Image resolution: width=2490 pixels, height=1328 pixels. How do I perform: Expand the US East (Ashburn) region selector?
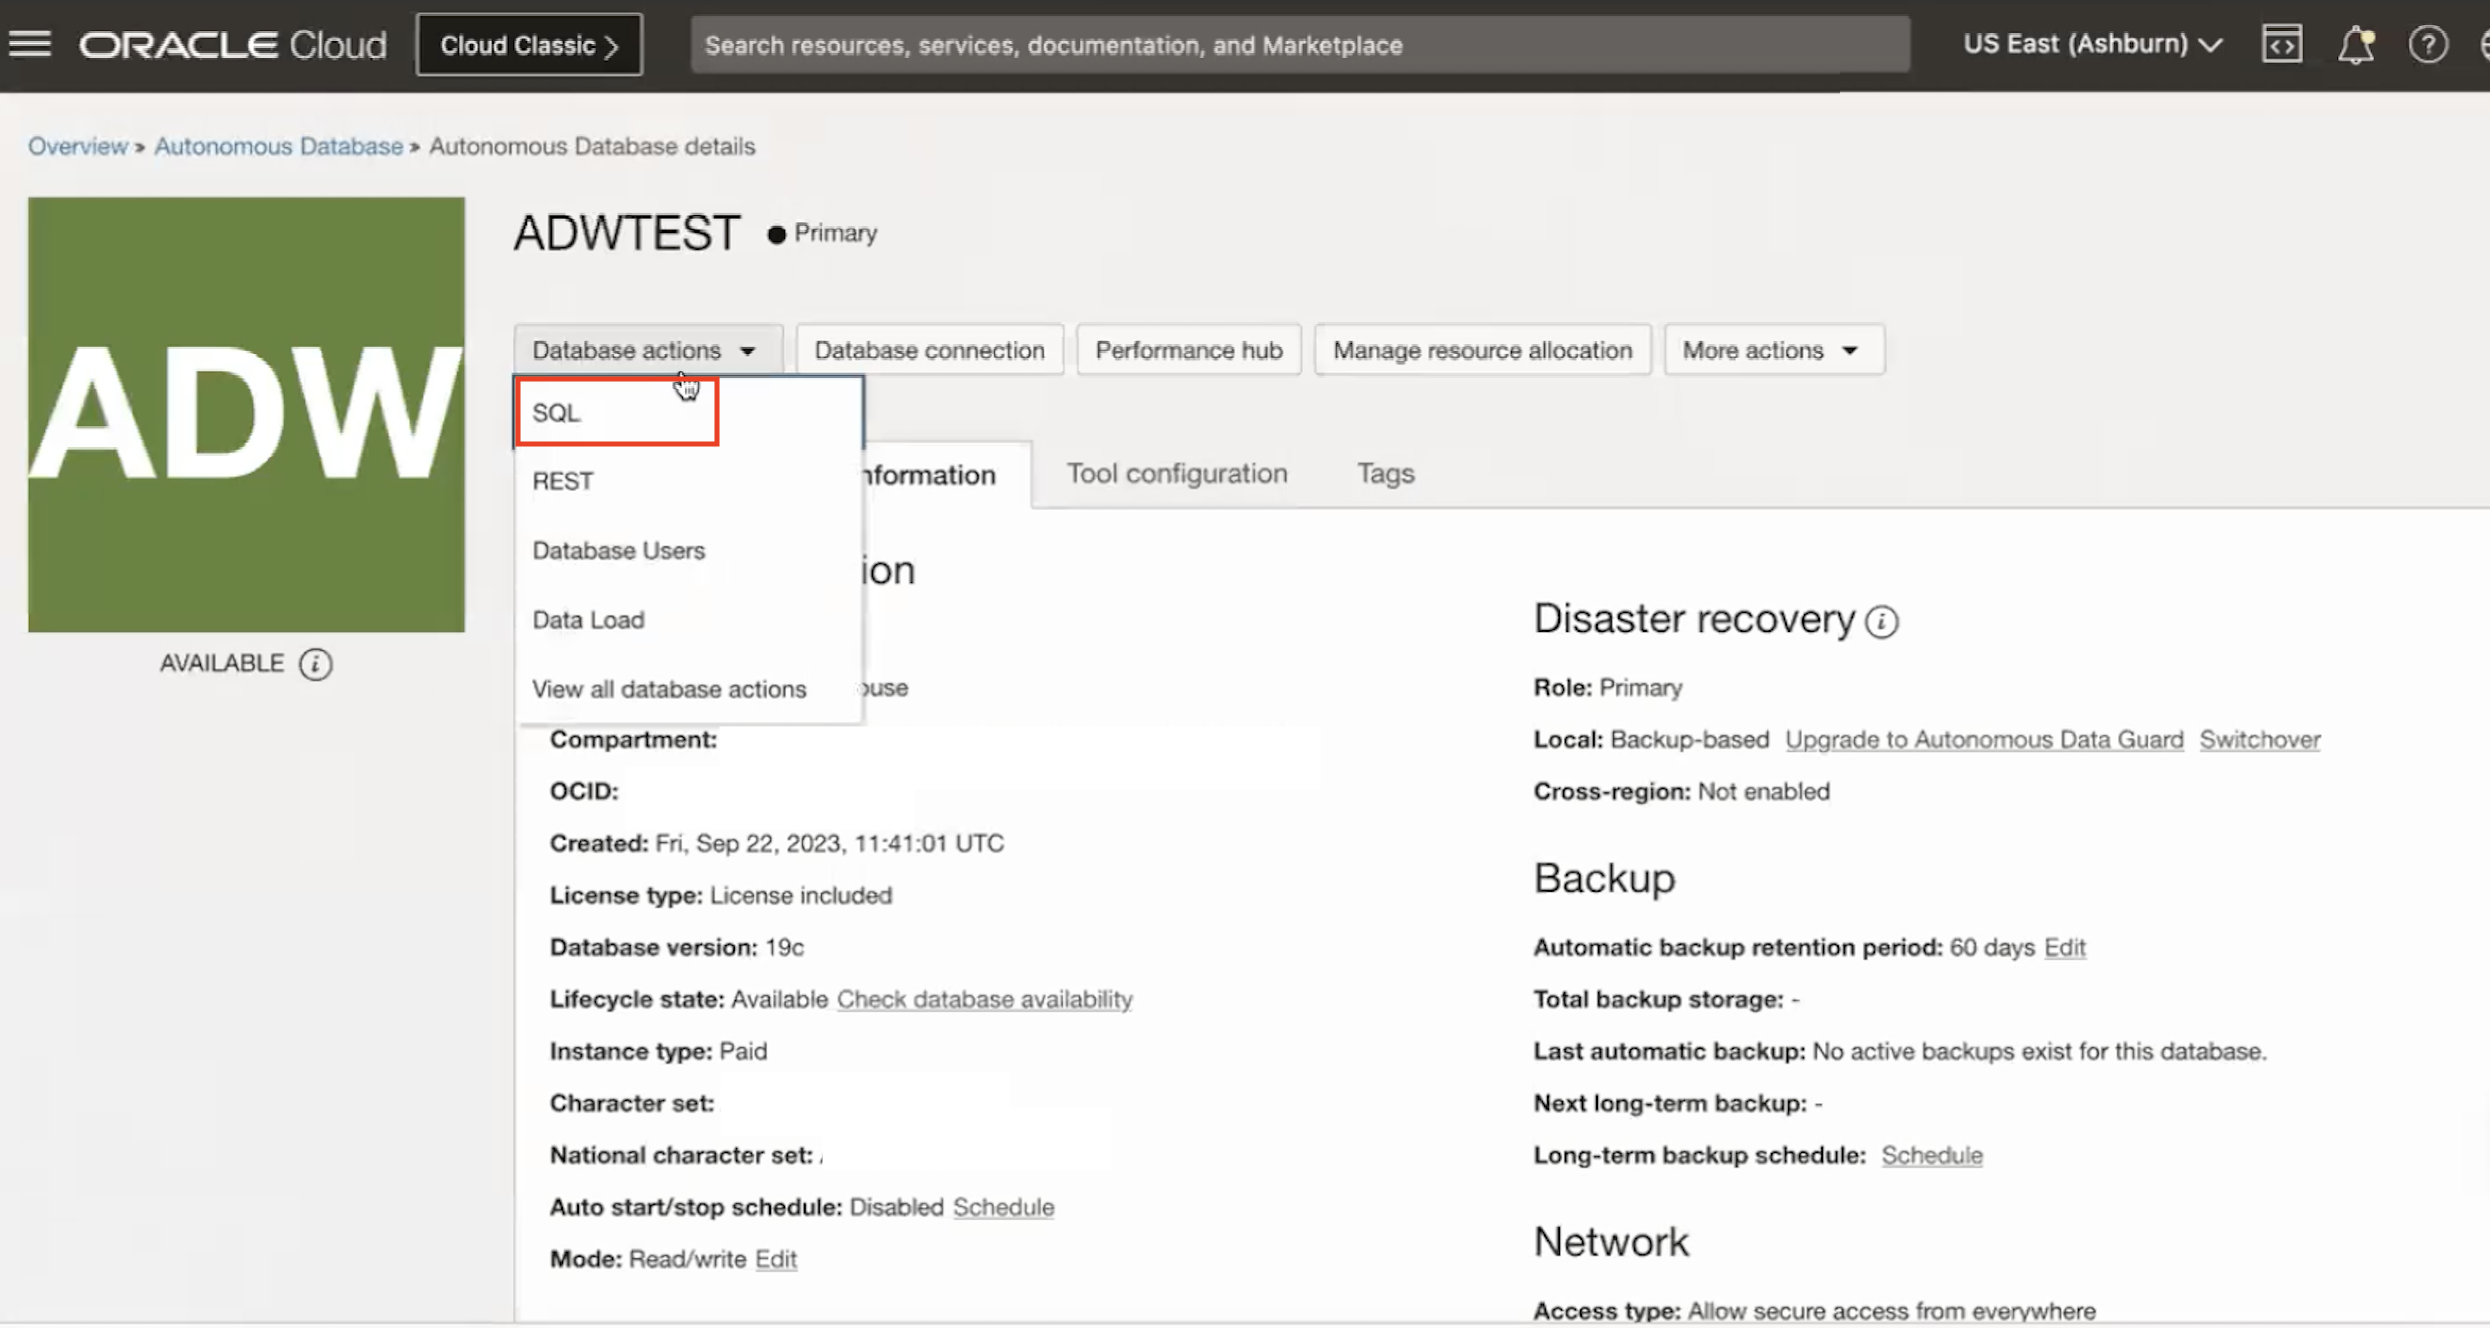(x=2092, y=44)
